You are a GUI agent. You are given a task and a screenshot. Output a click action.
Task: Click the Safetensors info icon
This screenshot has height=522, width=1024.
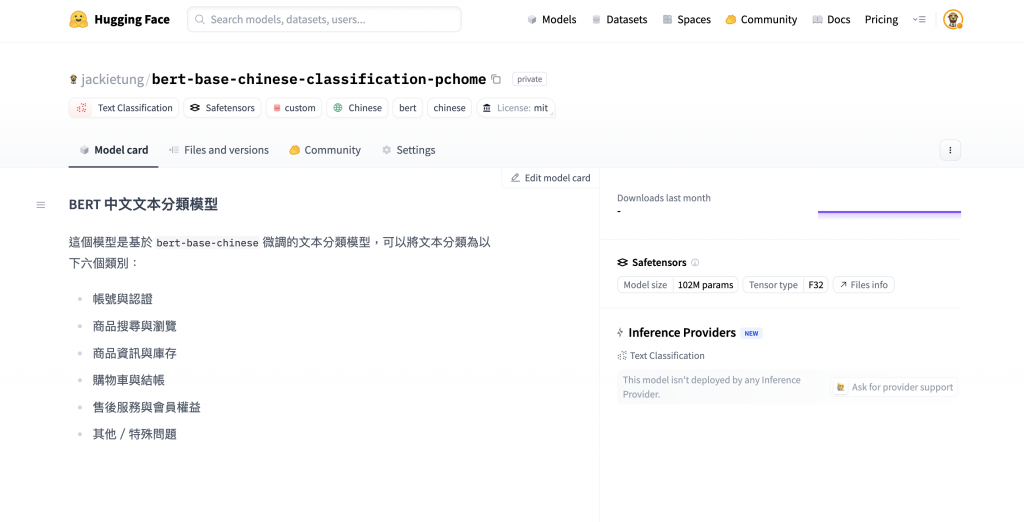[x=695, y=263]
